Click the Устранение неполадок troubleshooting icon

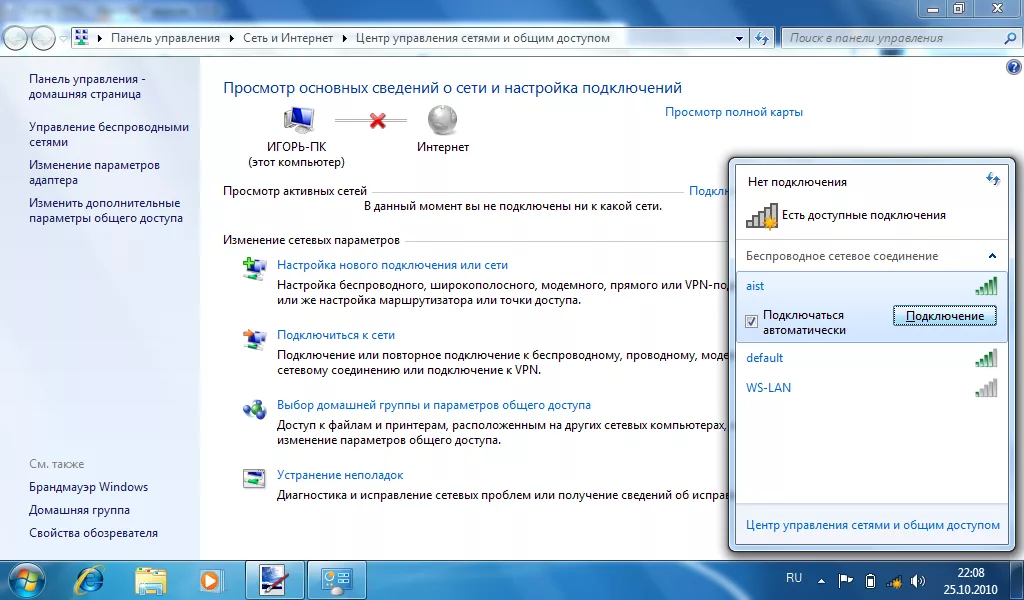pos(253,478)
